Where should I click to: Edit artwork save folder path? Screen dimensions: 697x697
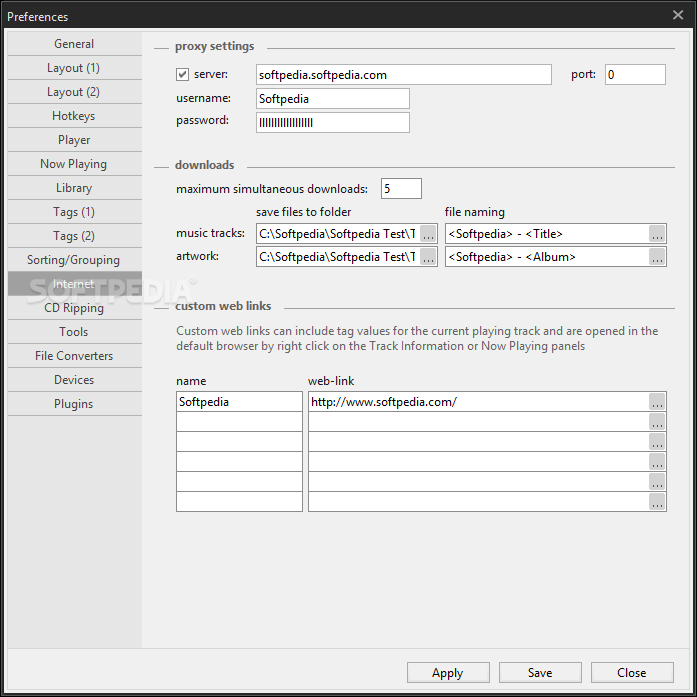click(x=338, y=256)
